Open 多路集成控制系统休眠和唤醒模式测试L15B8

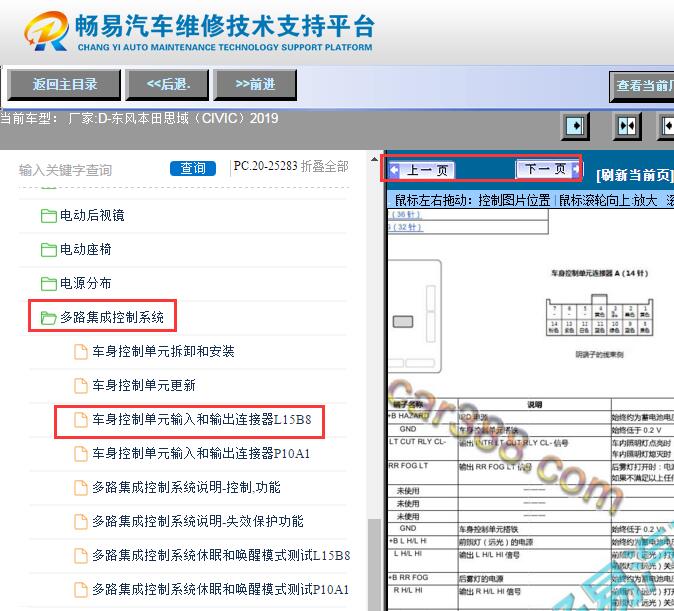[x=221, y=555]
